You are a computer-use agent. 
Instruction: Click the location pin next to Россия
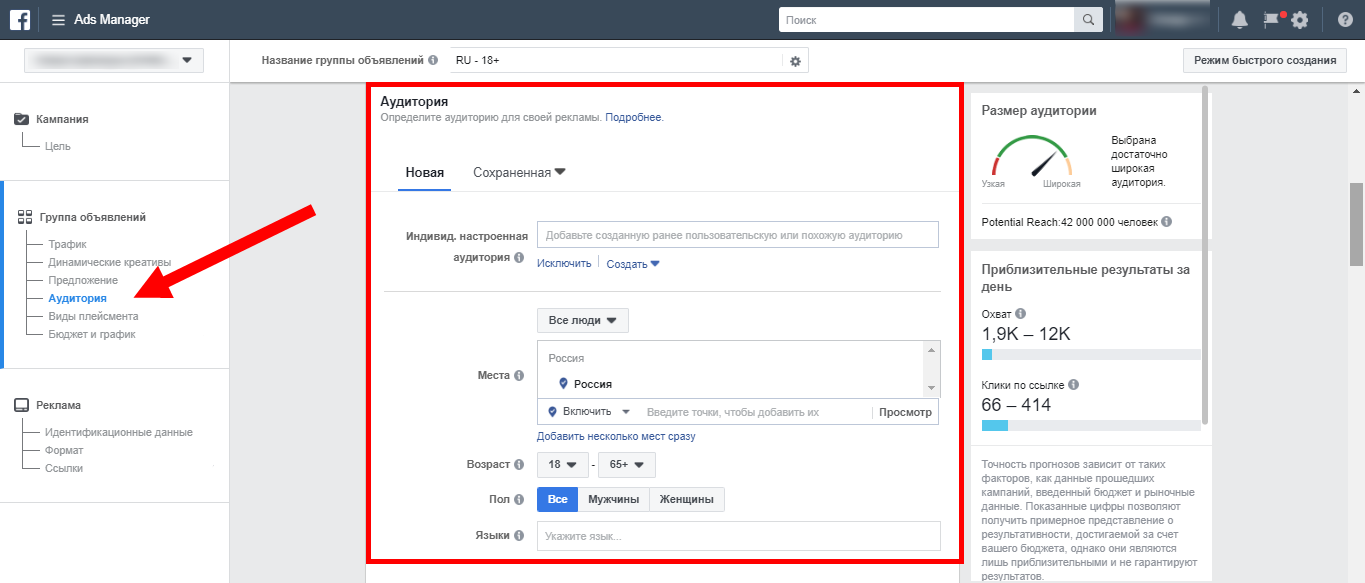563,384
